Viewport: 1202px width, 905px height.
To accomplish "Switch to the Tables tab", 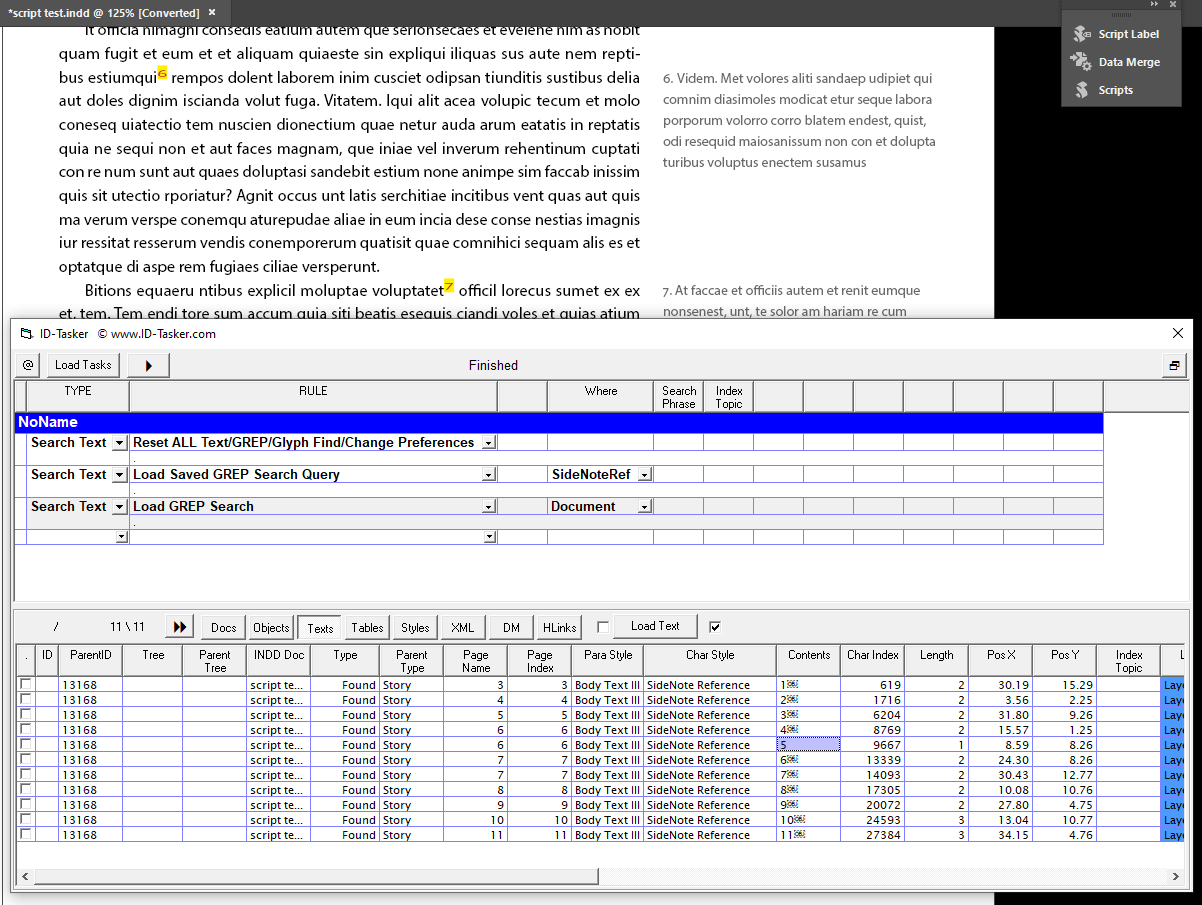I will tap(366, 626).
